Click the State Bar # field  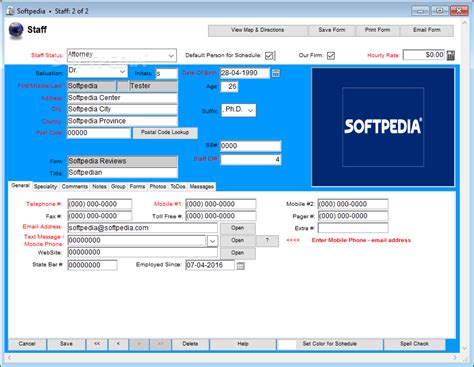[92, 265]
